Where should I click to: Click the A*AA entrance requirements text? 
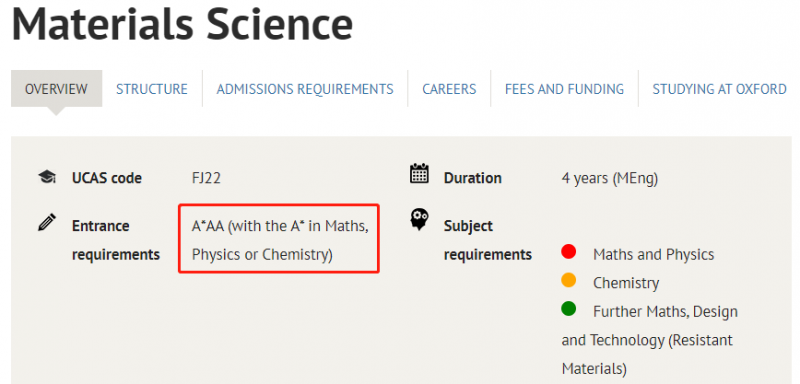(280, 240)
